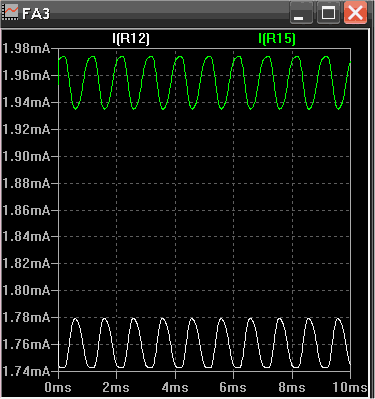The height and width of the screenshot is (399, 375).
Task: Click the 6ms time axis label
Action: click(233, 388)
